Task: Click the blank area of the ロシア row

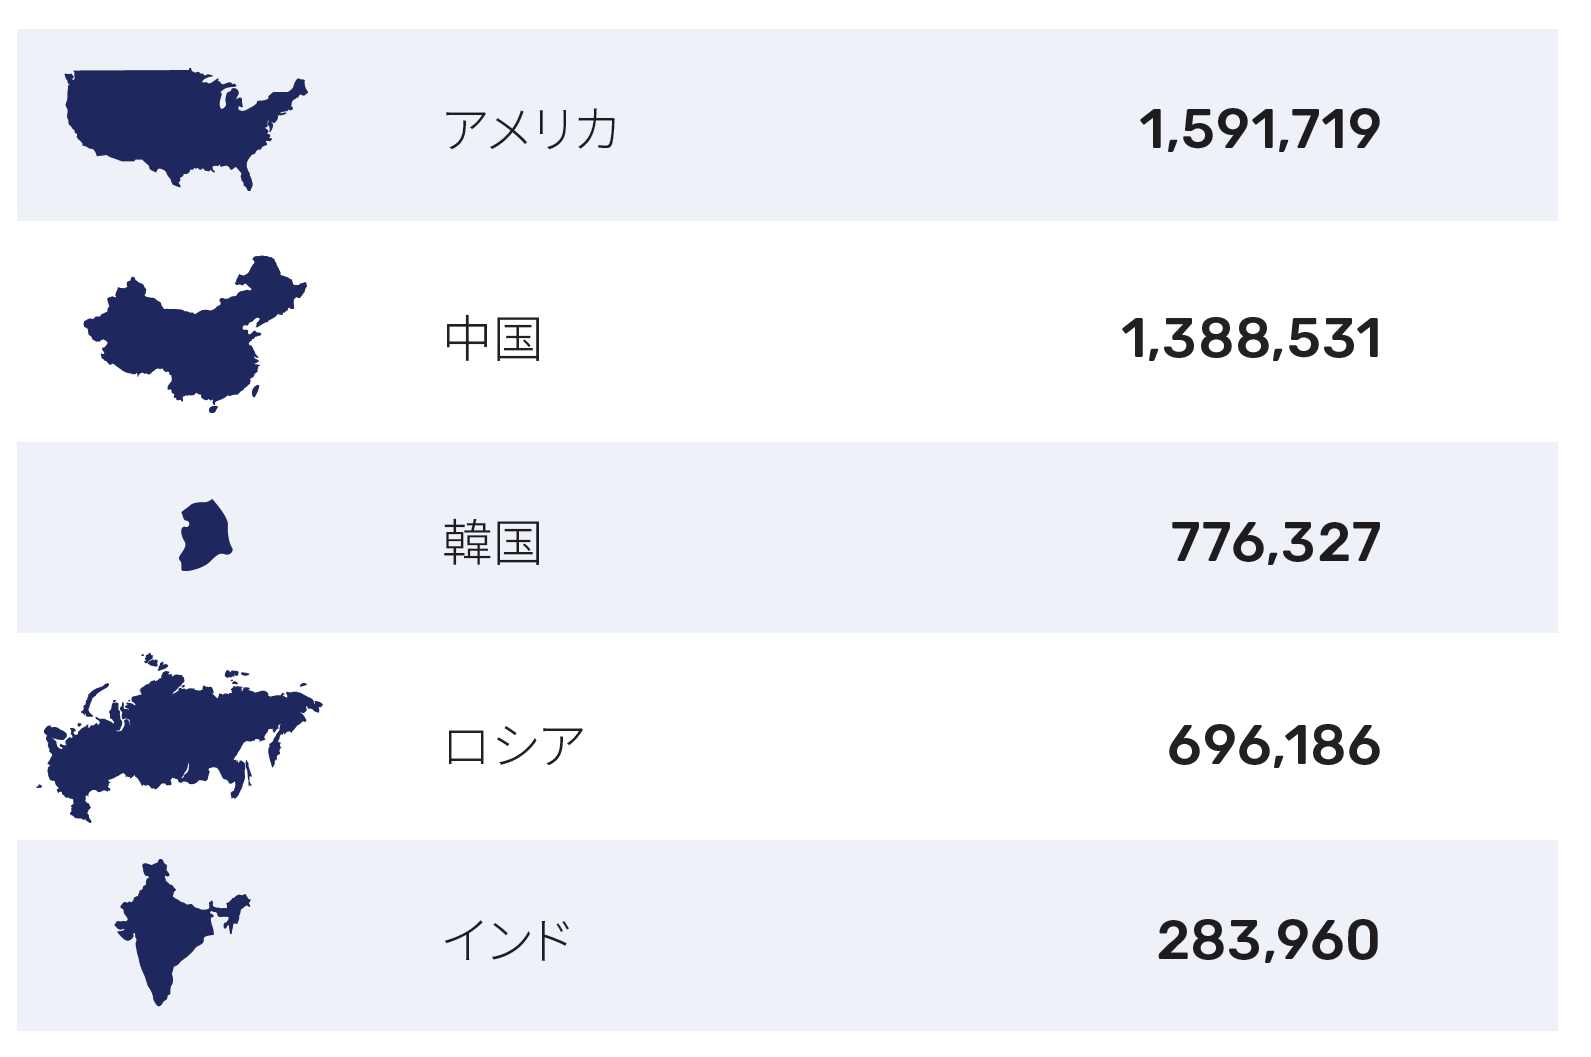Action: click(x=870, y=737)
